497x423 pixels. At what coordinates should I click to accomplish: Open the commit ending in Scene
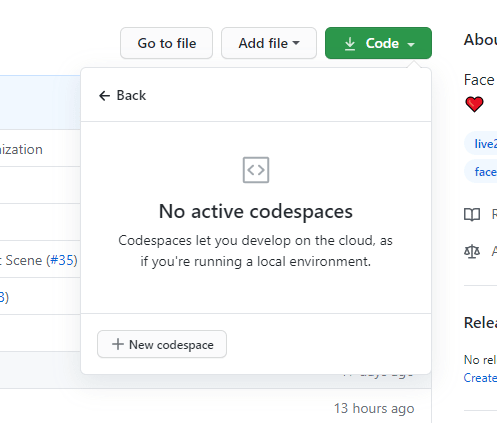click(x=22, y=260)
